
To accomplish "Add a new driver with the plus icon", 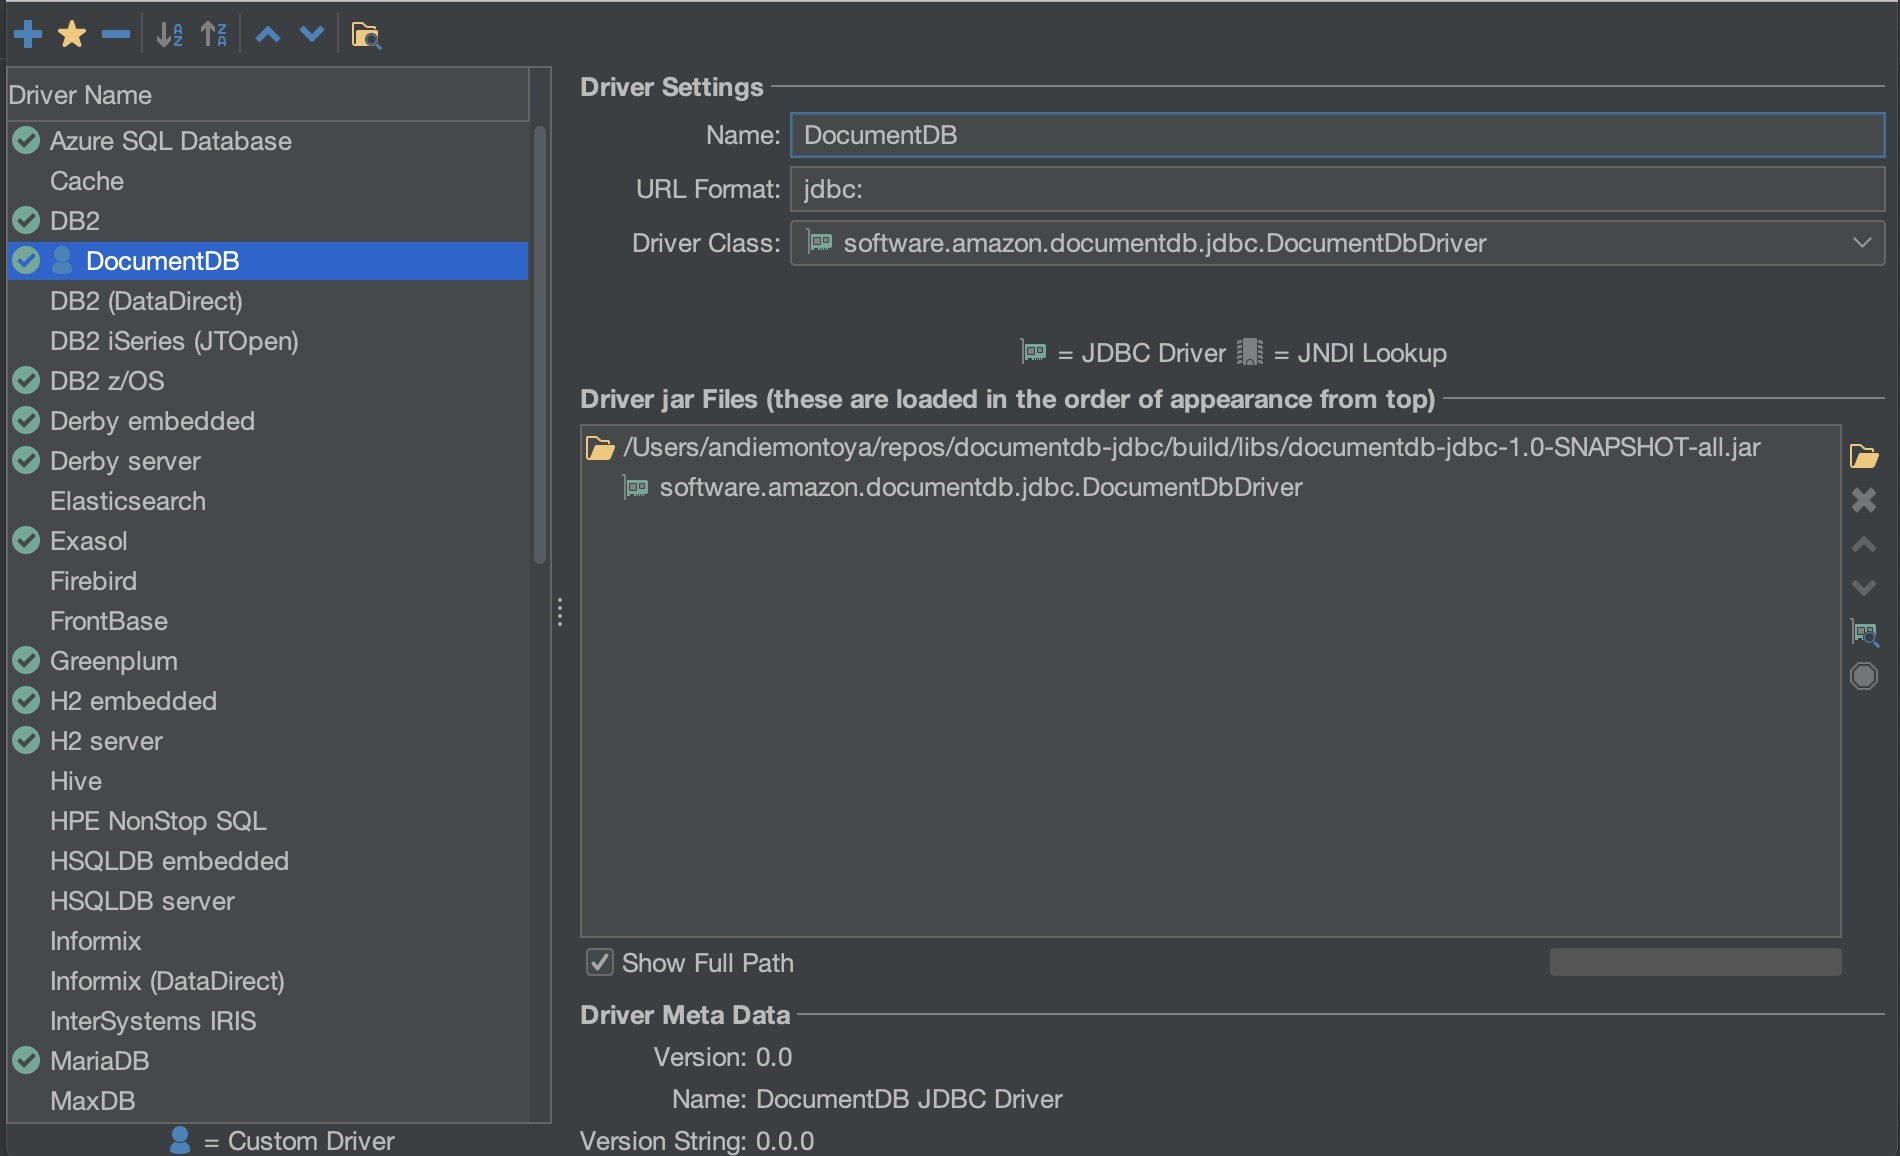I will pos(27,33).
